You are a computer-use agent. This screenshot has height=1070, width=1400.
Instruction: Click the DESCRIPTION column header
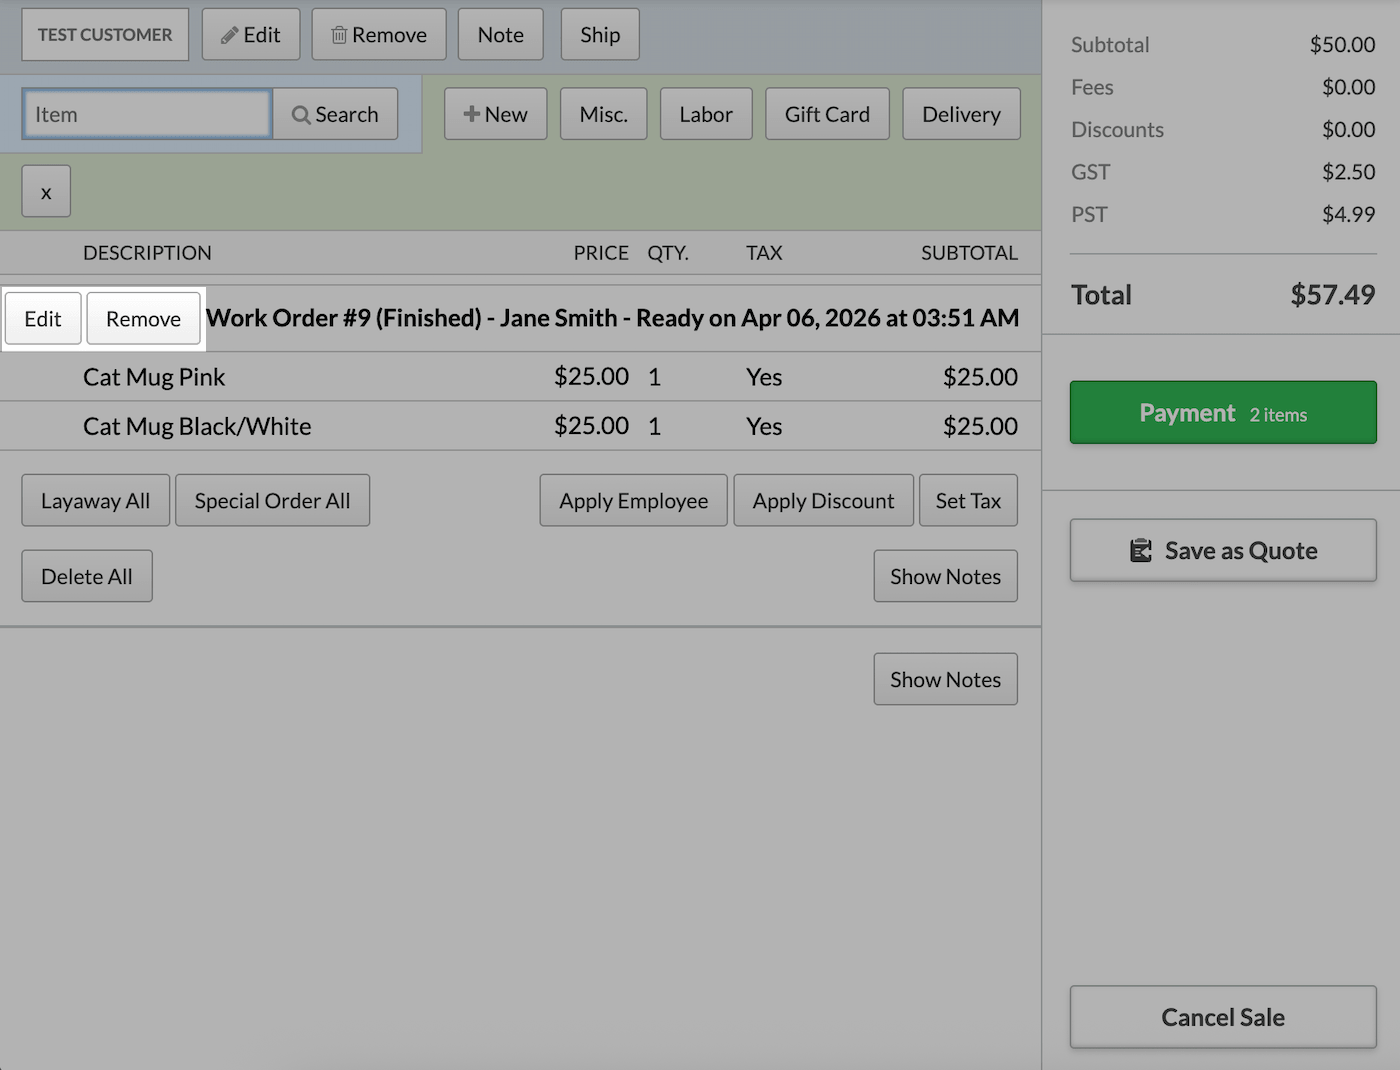[x=147, y=253]
